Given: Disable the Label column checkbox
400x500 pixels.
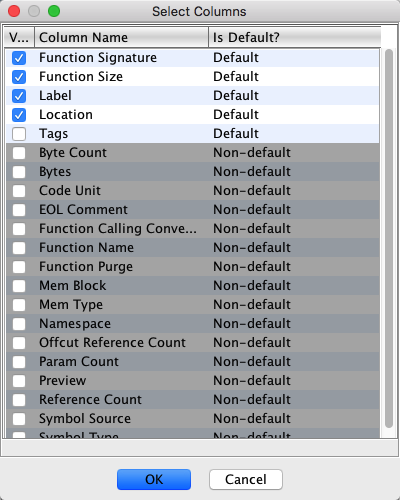Looking at the screenshot, I should pyautogui.click(x=19, y=96).
